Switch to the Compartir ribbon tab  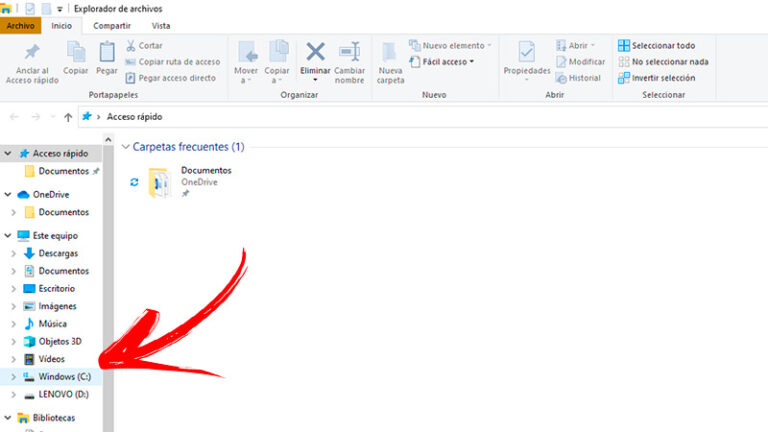[x=111, y=26]
